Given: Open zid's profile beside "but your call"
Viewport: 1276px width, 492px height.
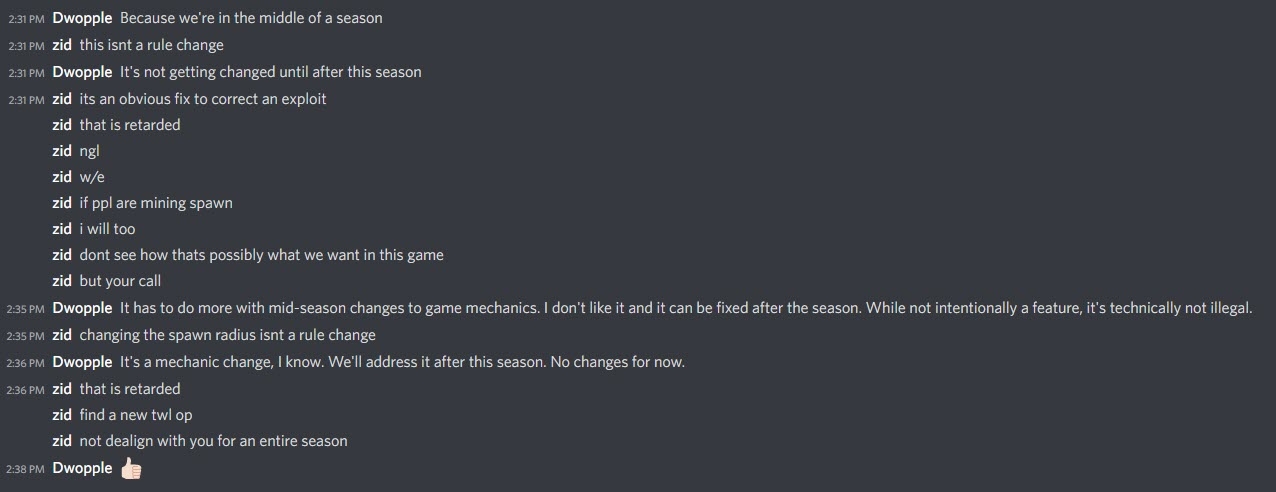Looking at the screenshot, I should [x=61, y=281].
